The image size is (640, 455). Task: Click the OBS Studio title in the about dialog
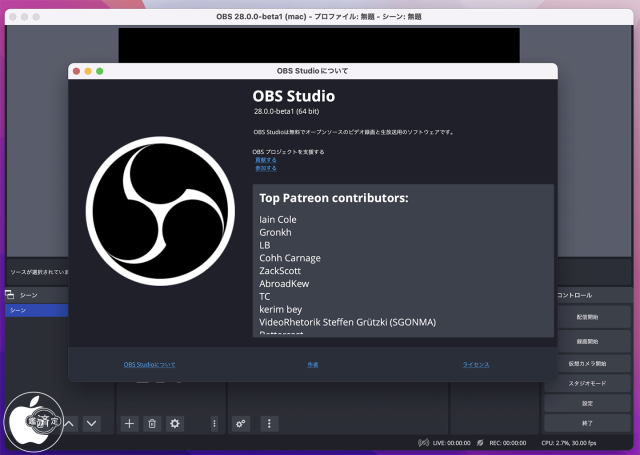click(293, 96)
